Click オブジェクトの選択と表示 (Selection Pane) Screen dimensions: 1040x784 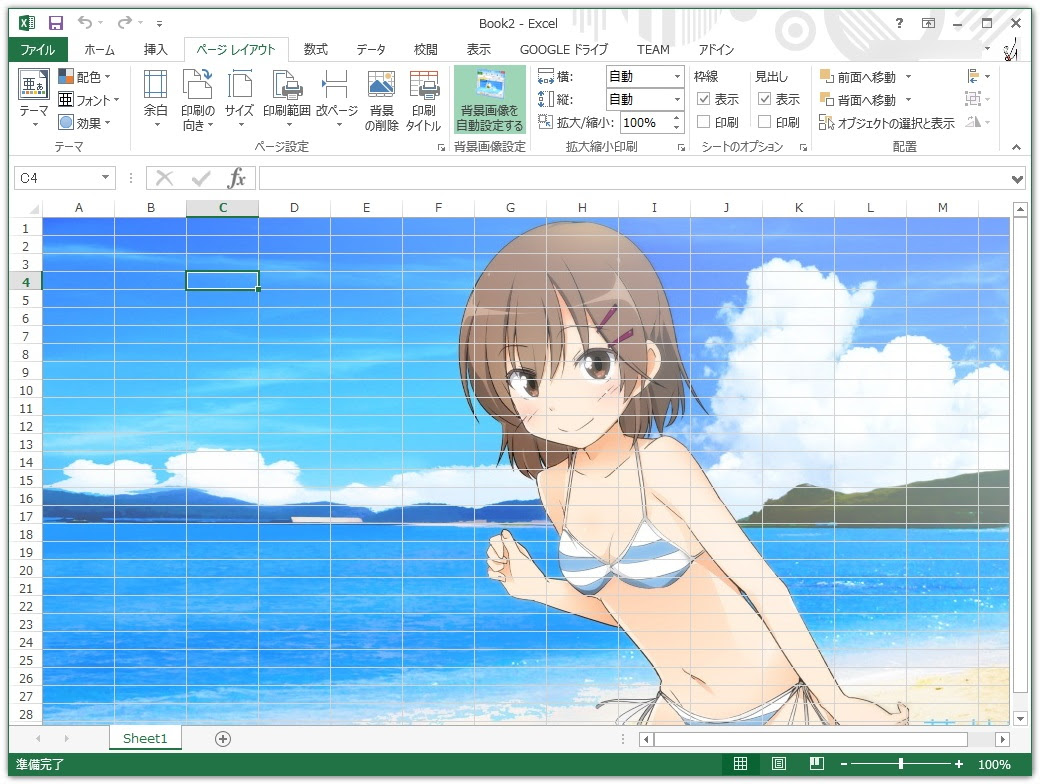click(887, 123)
